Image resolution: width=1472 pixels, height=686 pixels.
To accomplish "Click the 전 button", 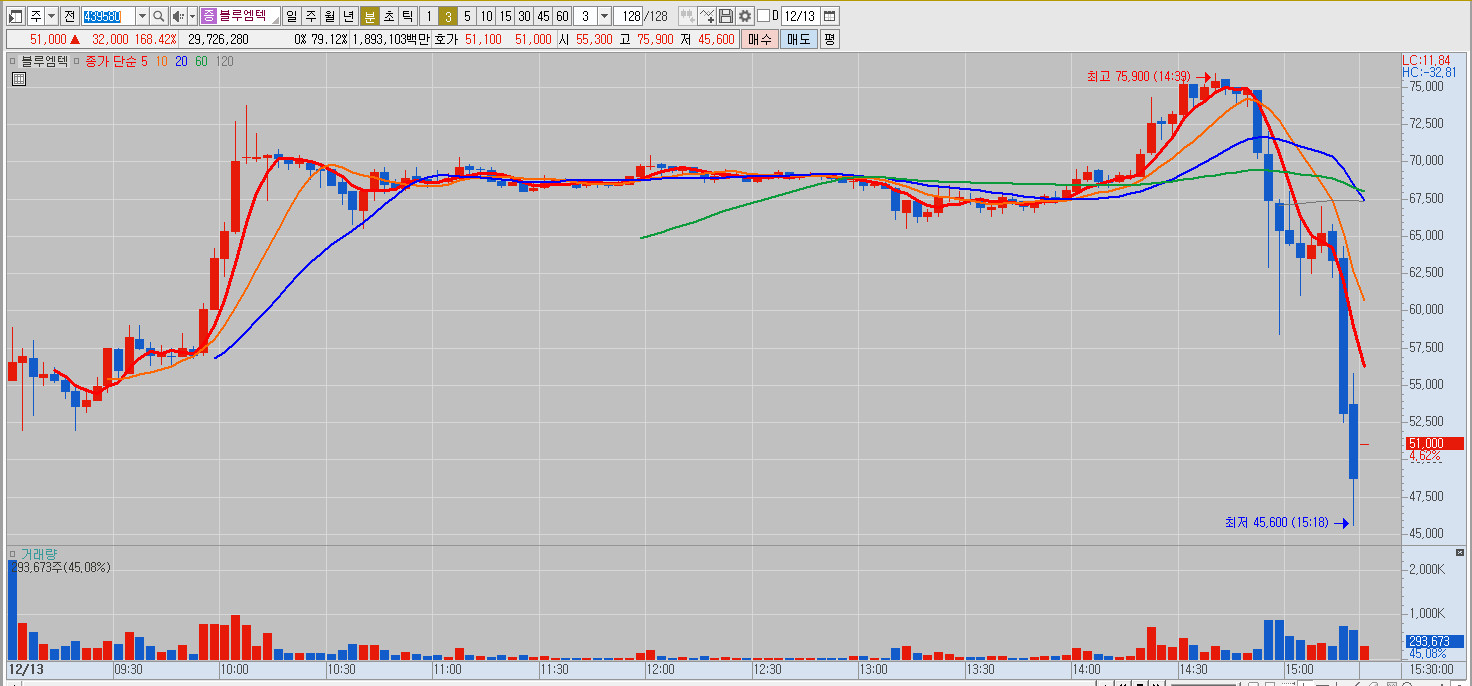I will point(69,16).
